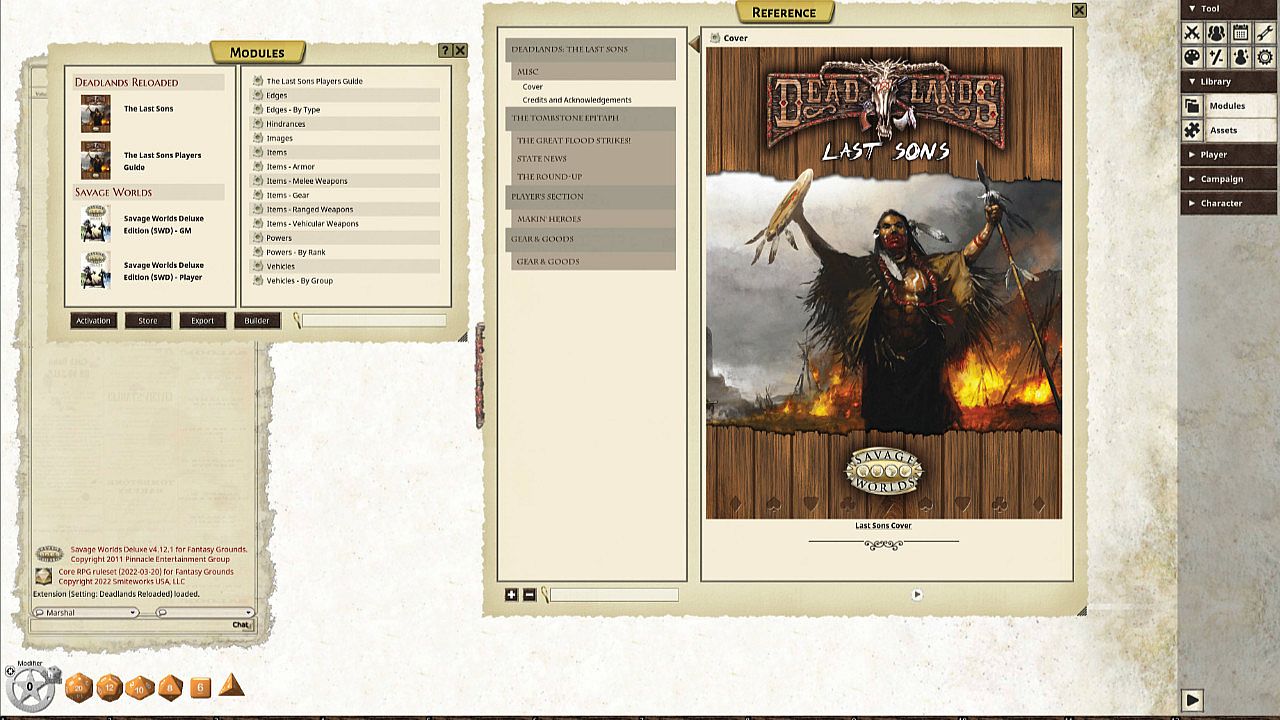
Task: Click the book icon beside Vehicles
Action: click(258, 266)
